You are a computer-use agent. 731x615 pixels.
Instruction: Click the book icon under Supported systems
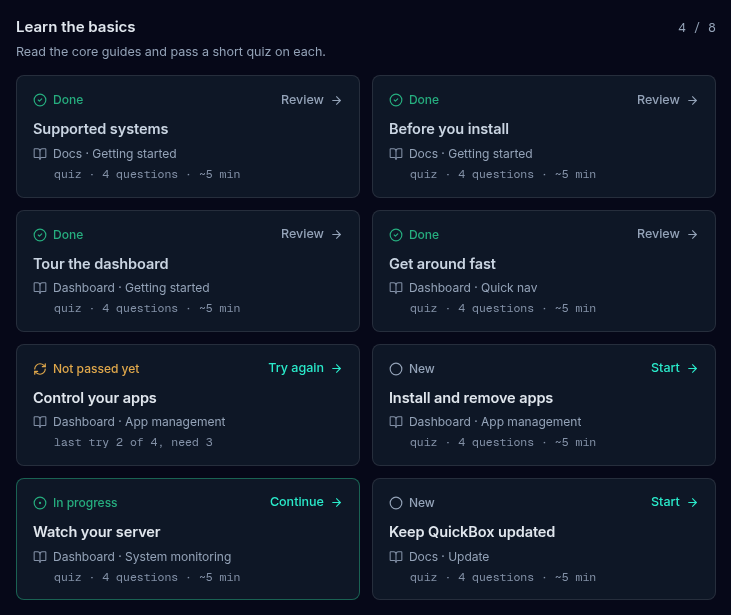[x=40, y=154]
